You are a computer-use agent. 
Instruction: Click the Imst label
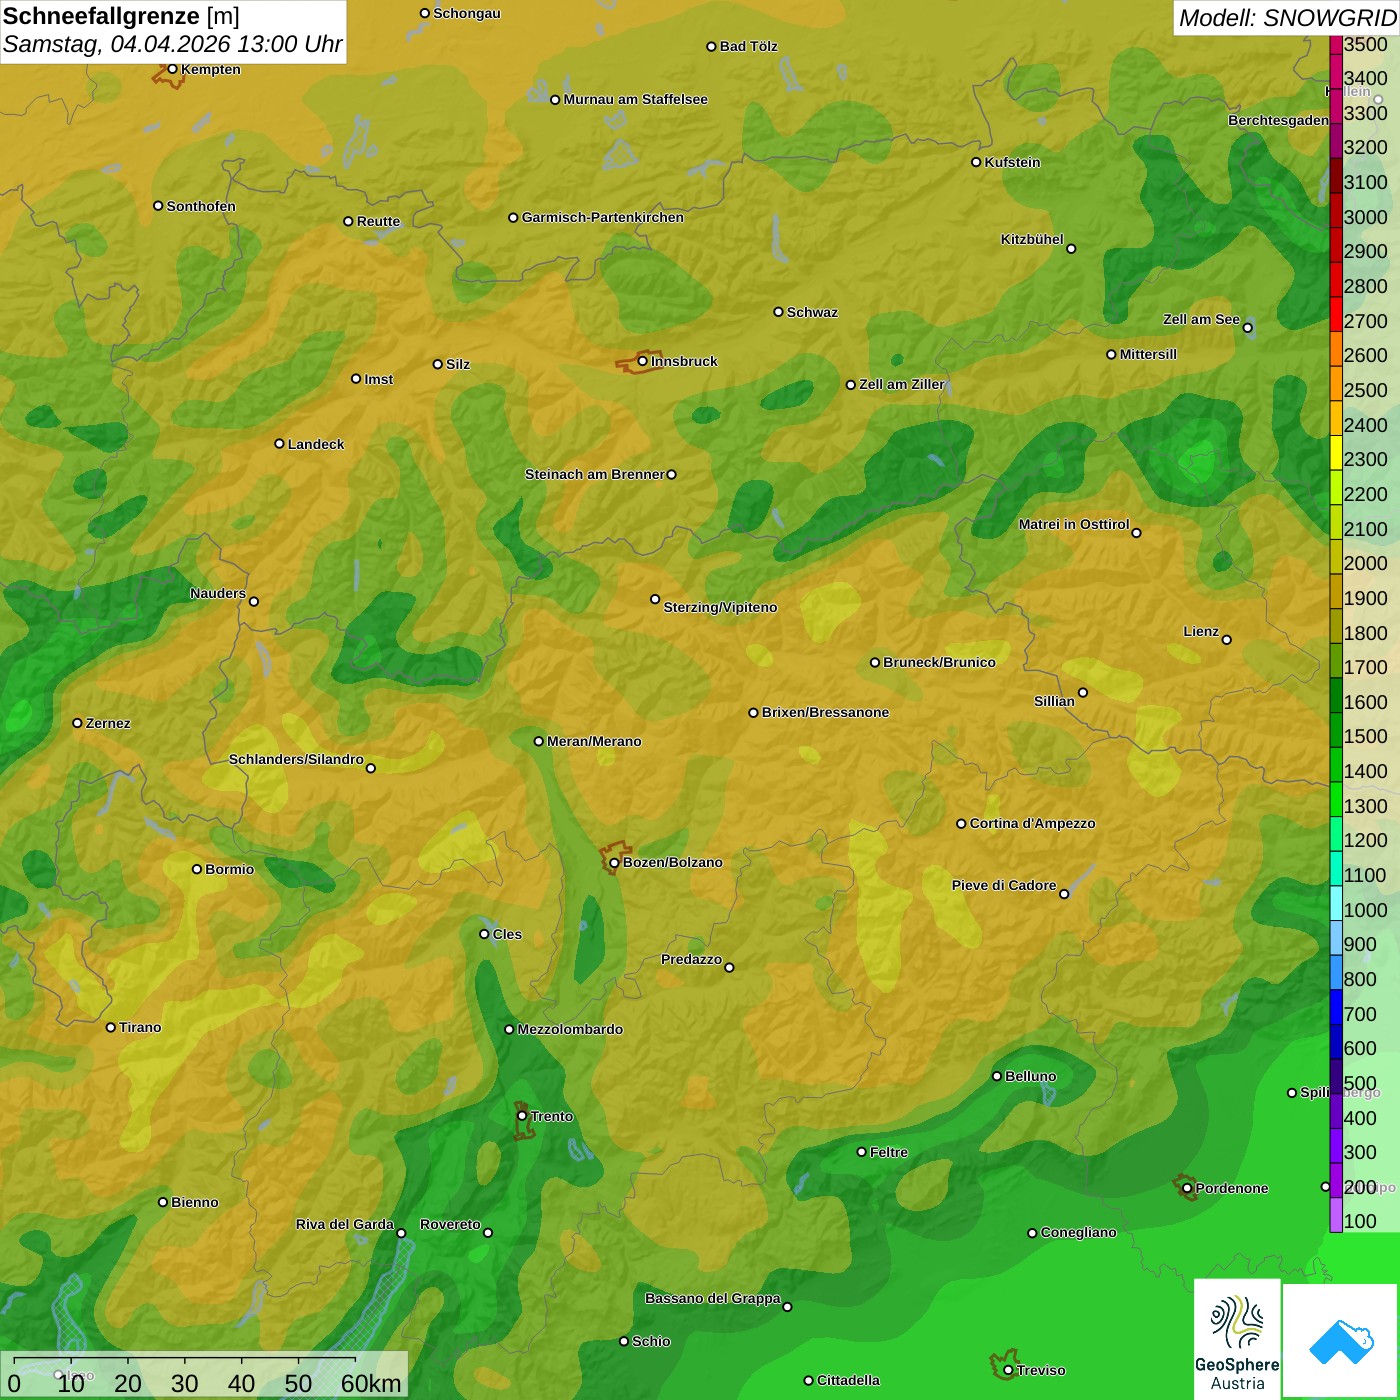point(378,379)
